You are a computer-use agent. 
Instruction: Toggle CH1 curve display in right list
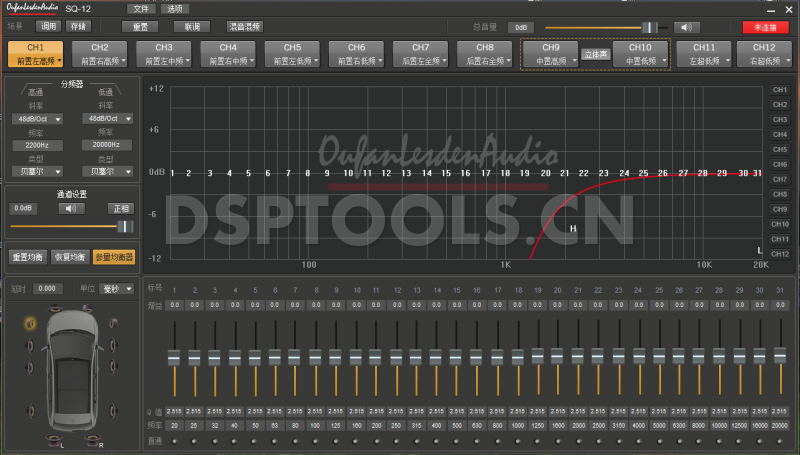780,90
